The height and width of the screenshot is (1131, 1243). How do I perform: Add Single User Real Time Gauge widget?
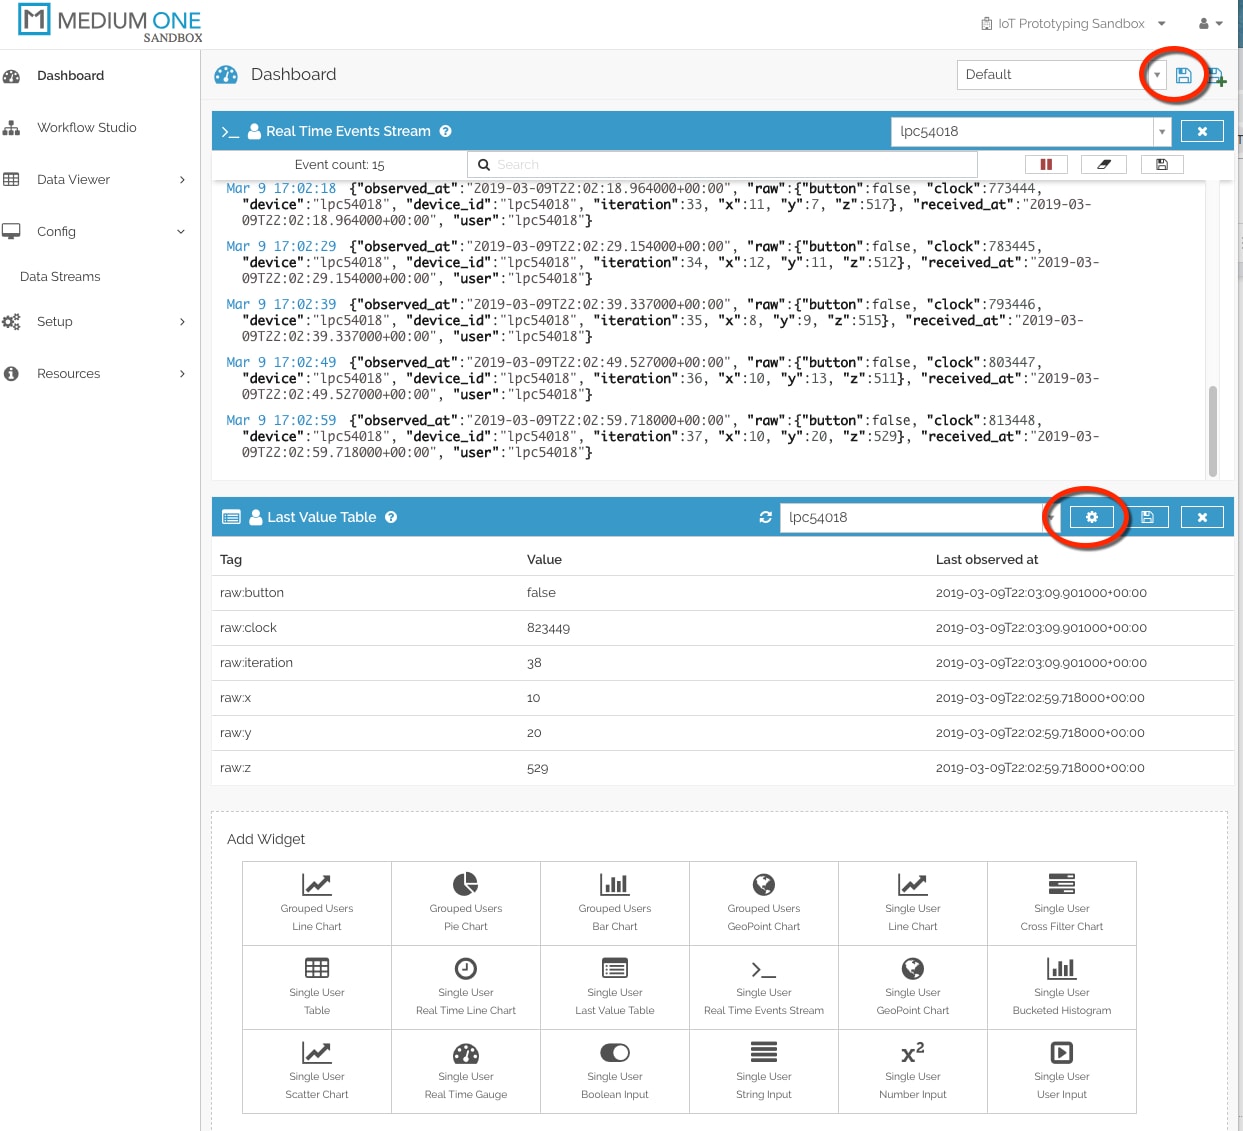click(x=465, y=1071)
